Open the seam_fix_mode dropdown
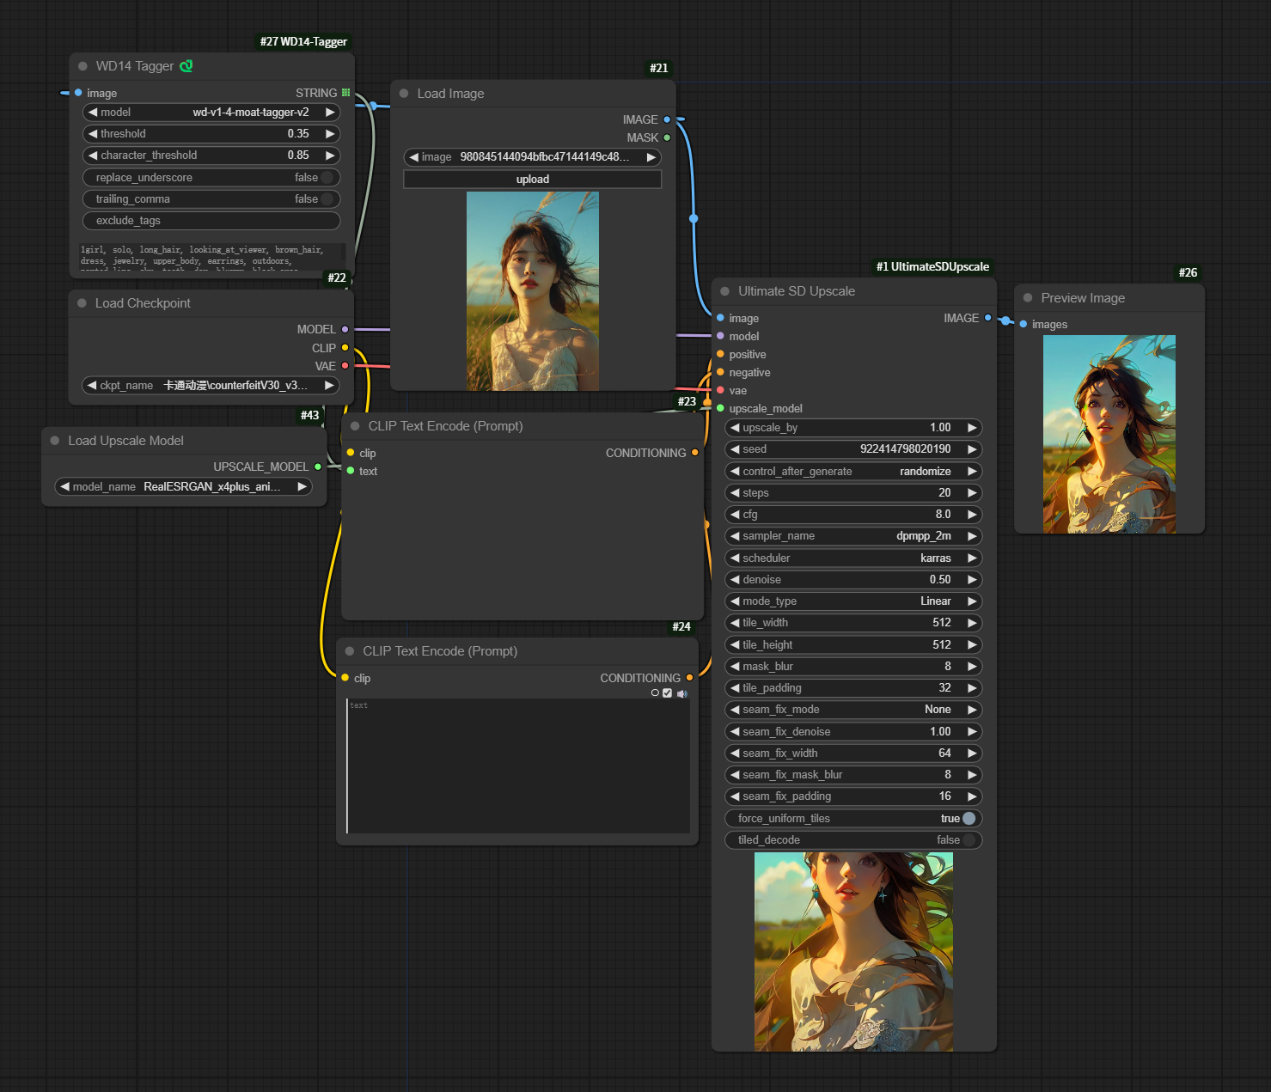The width and height of the screenshot is (1271, 1092). [x=853, y=710]
